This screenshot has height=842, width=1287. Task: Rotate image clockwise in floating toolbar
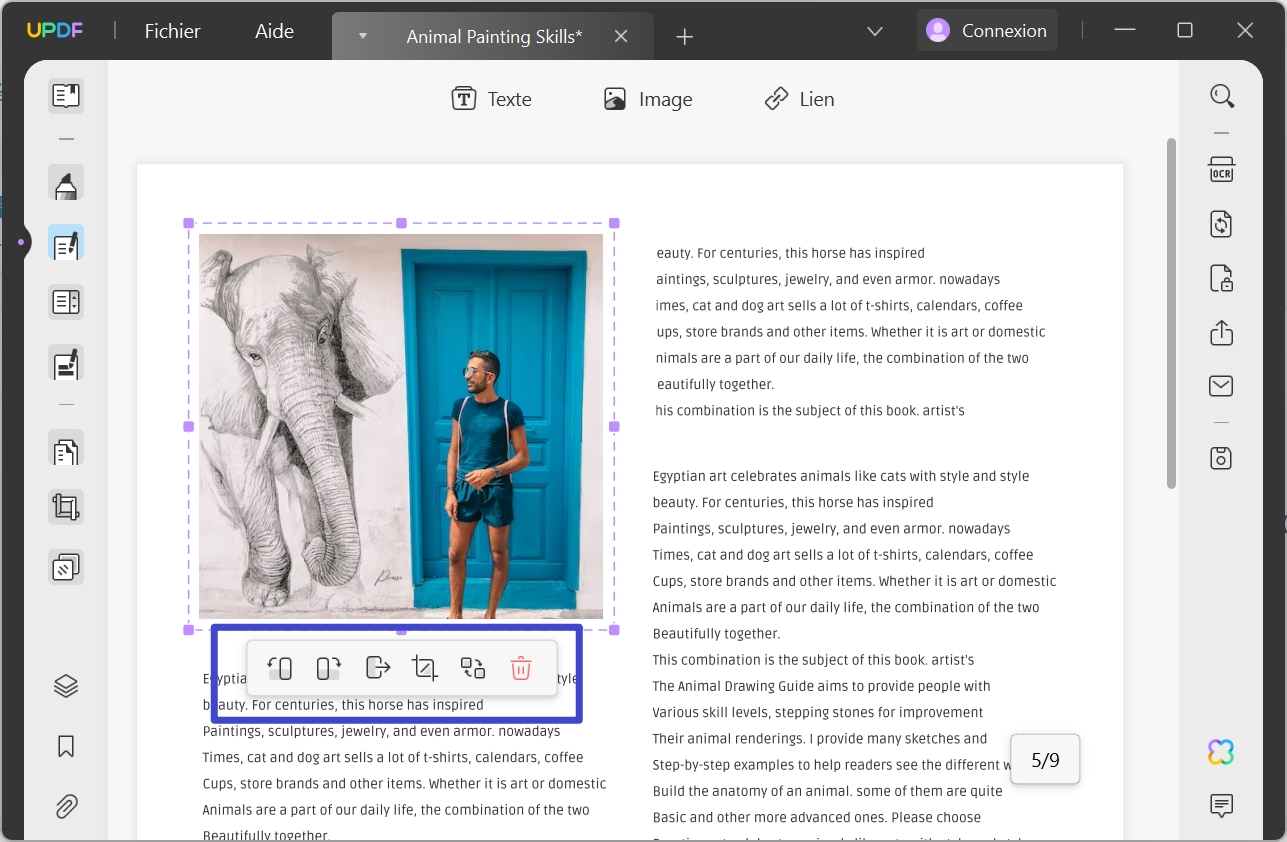pos(328,668)
